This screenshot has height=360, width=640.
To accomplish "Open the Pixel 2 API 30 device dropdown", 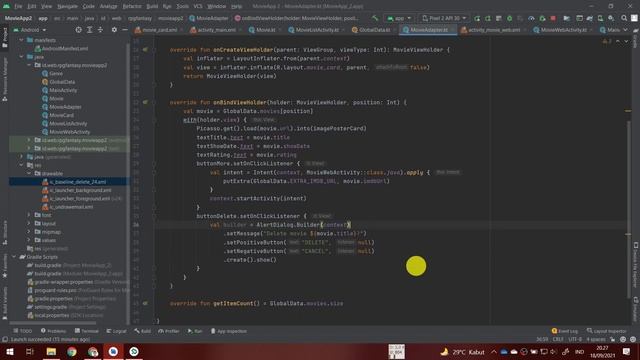I will coord(444,18).
